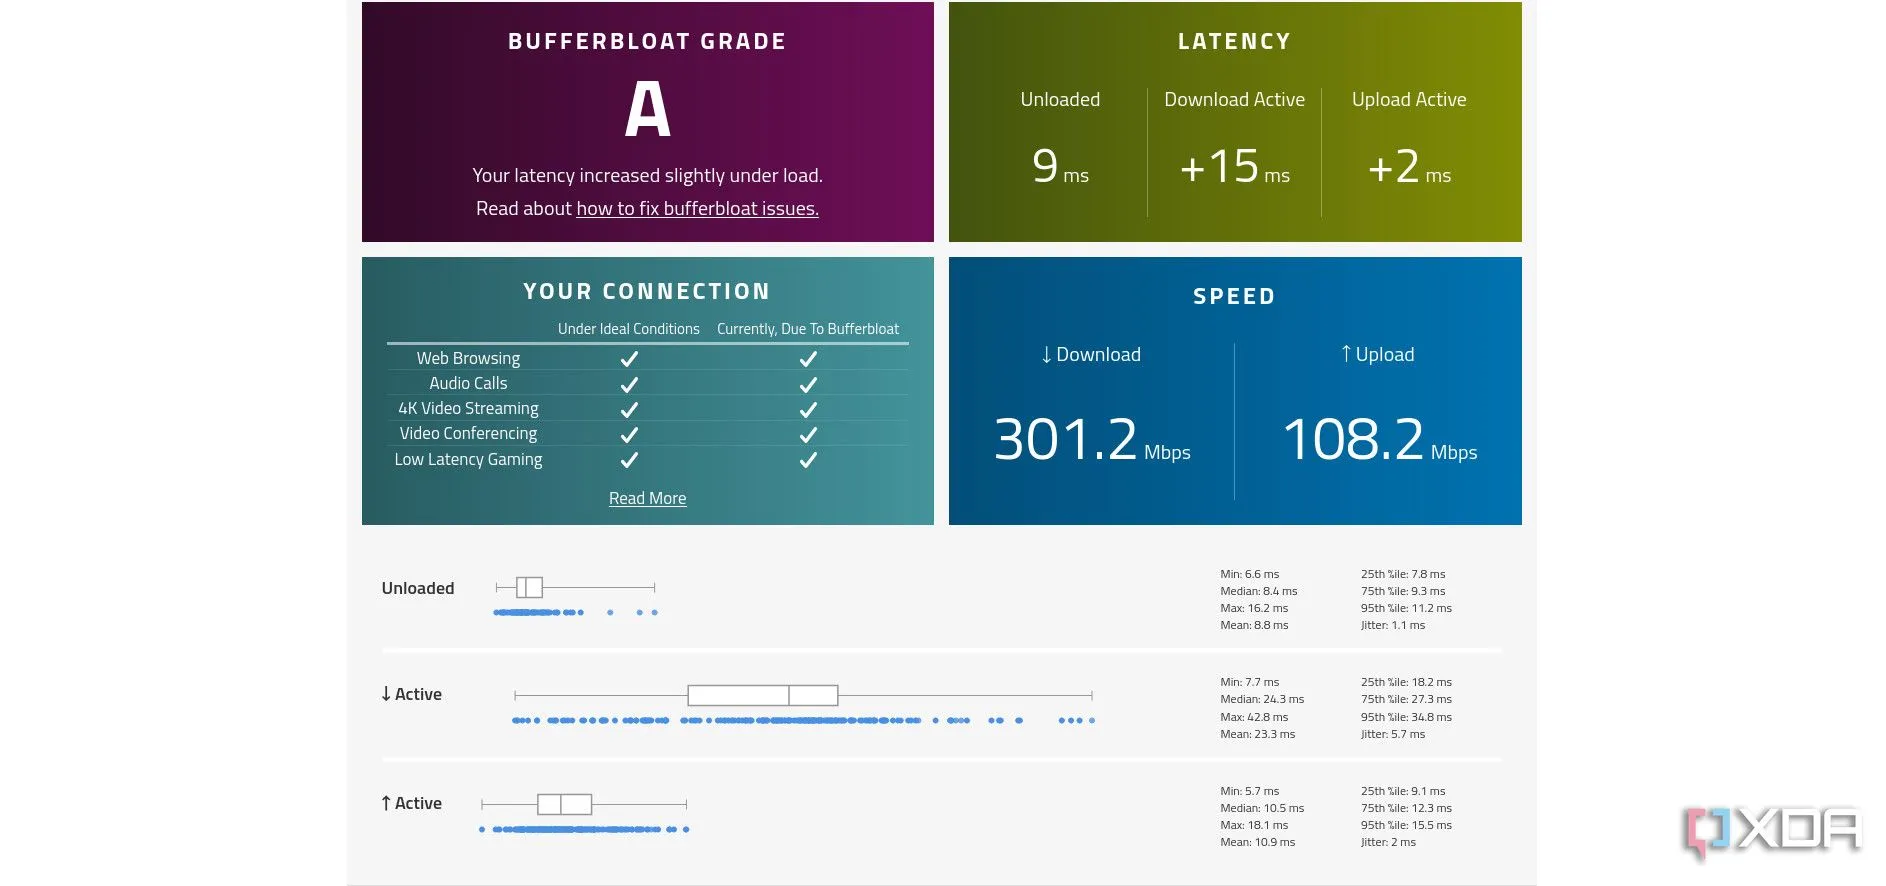1886x886 pixels.
Task: Click the Web Browsing row label
Action: point(468,358)
